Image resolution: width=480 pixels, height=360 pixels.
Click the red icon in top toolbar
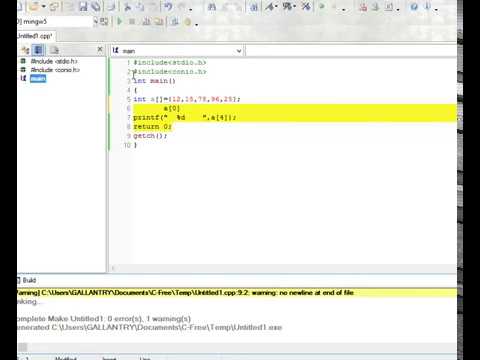(x=363, y=6)
